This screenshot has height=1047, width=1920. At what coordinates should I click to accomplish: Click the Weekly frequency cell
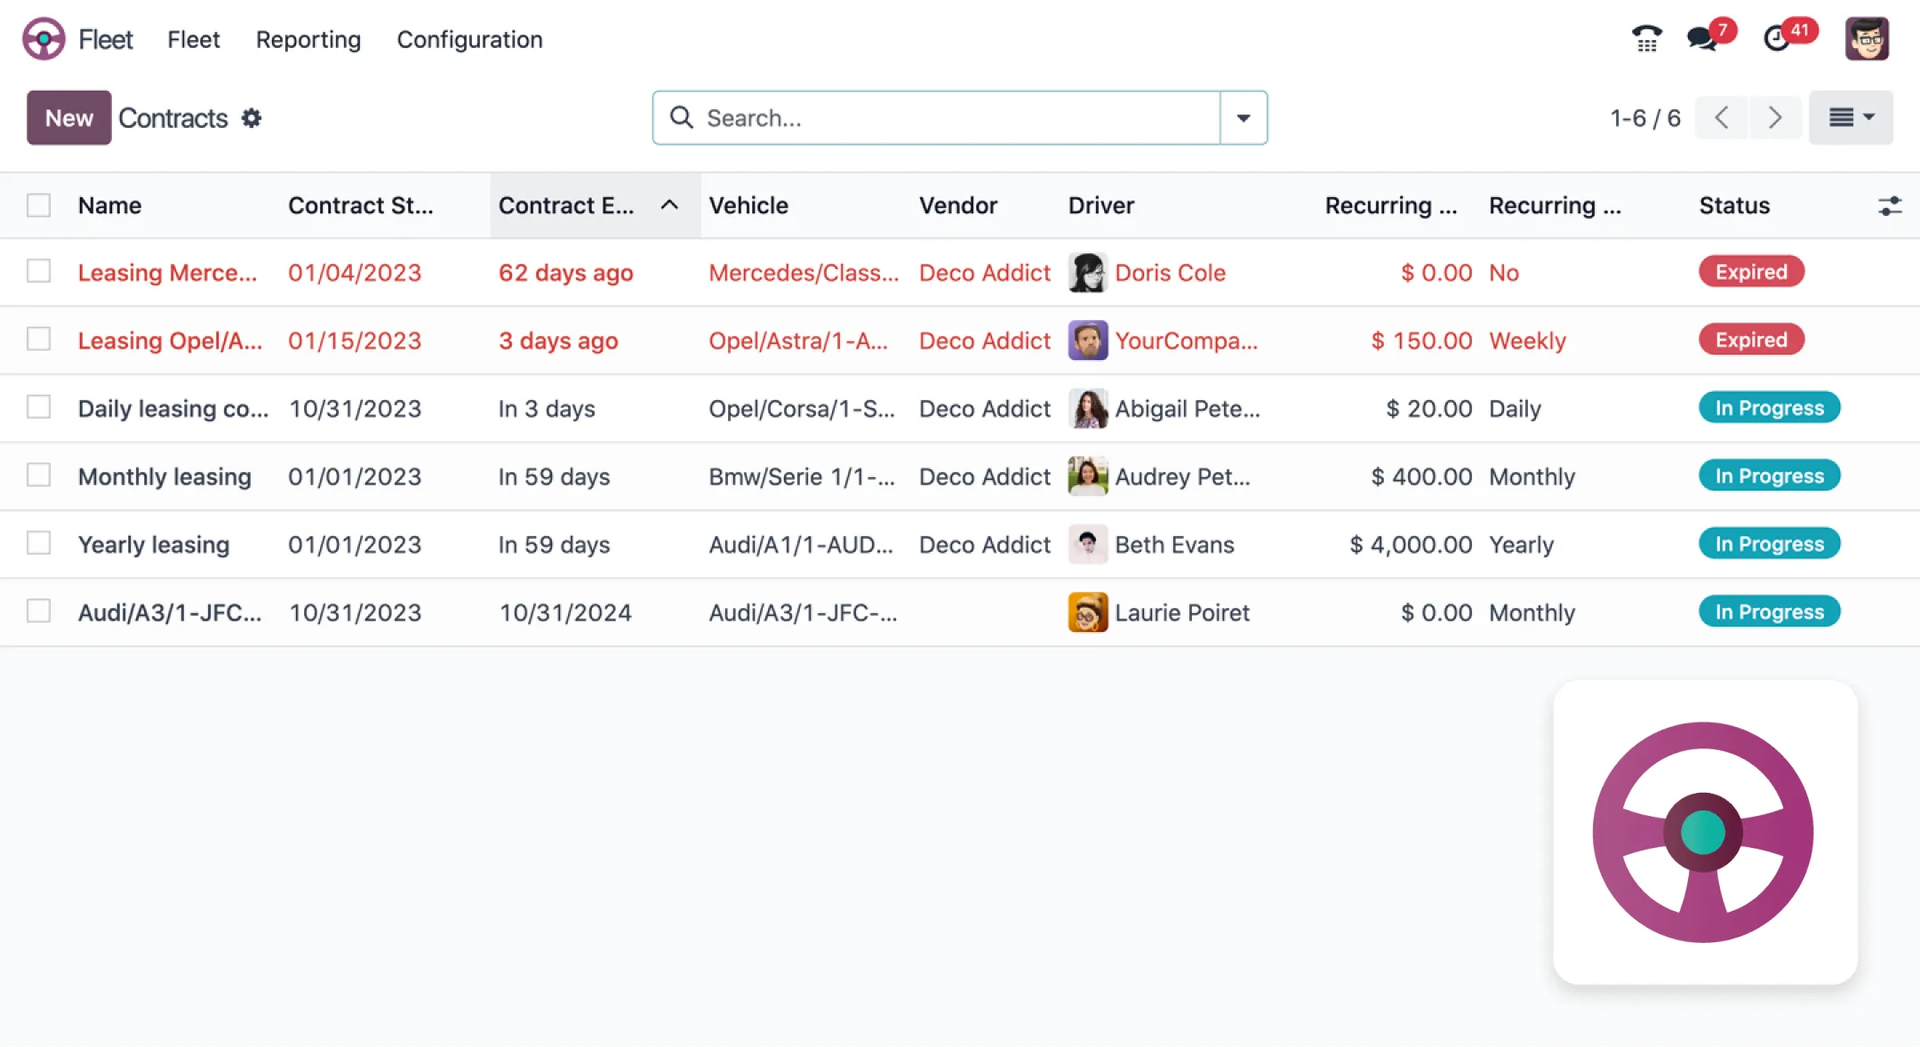1527,341
